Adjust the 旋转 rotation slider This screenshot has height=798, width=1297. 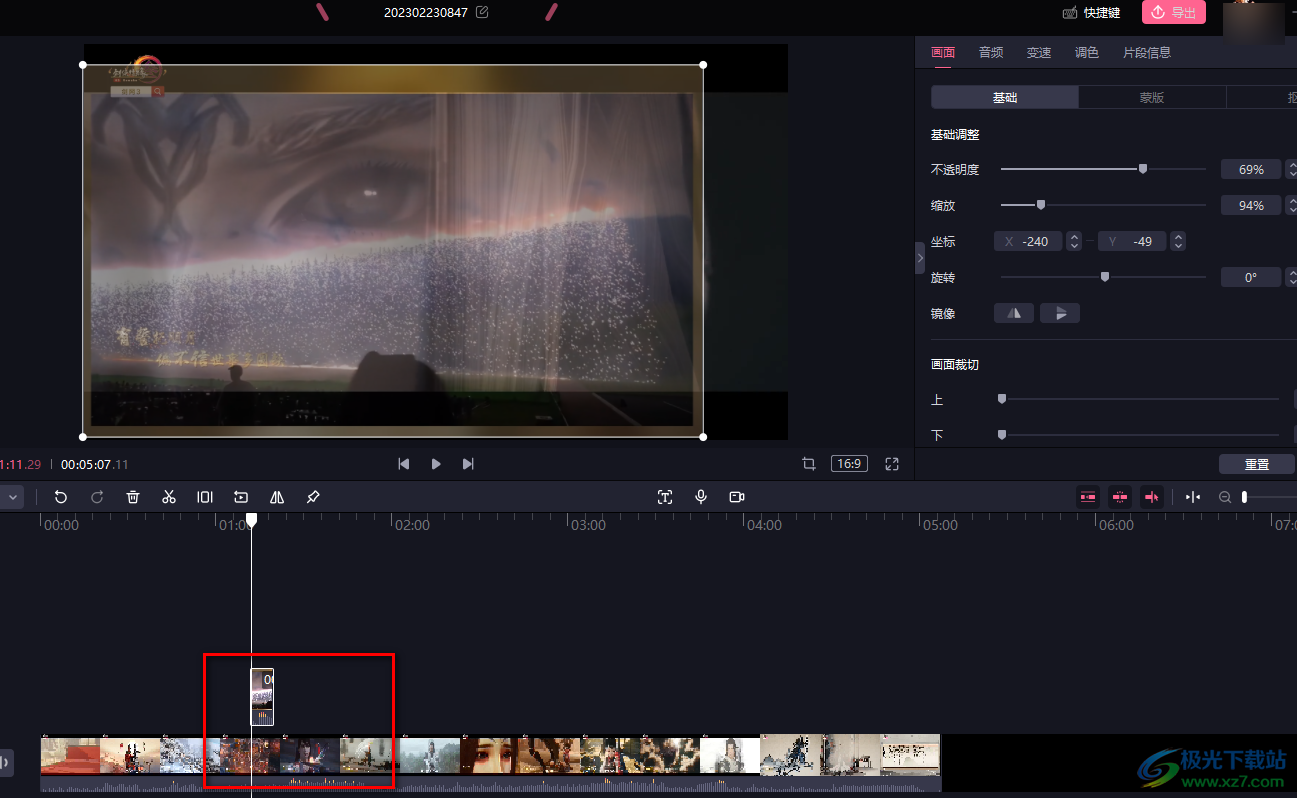[x=1103, y=277]
